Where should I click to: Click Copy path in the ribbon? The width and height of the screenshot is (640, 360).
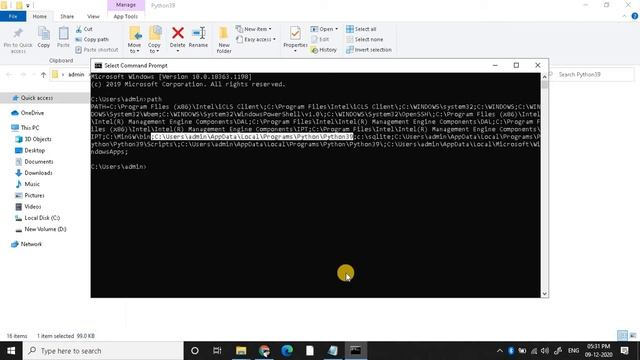pyautogui.click(x=92, y=40)
